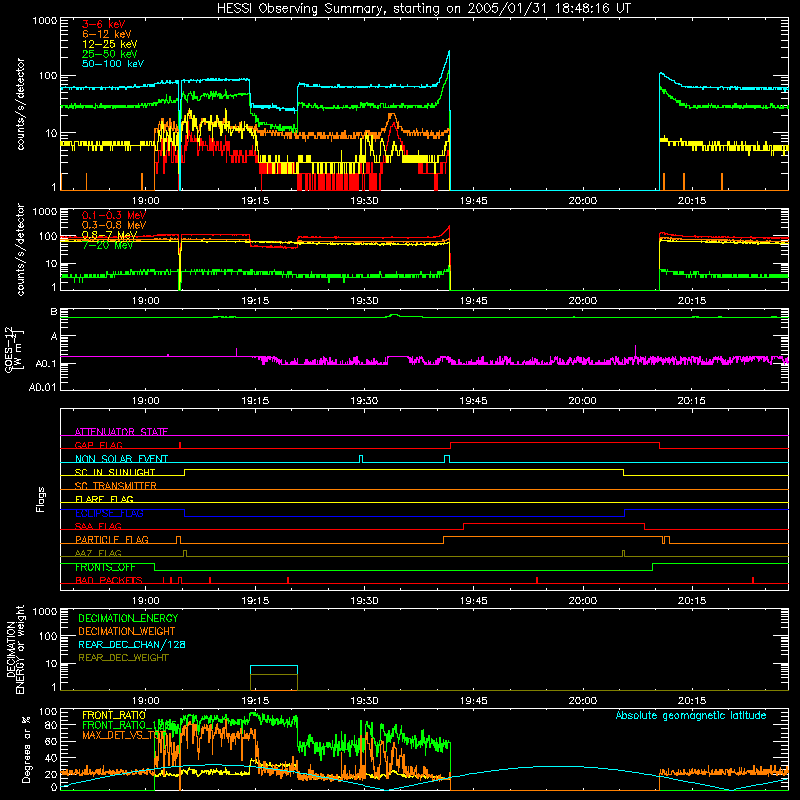Click the cyan 50-100 keV legend label
Viewport: 800px width, 800px height.
pyautogui.click(x=113, y=64)
